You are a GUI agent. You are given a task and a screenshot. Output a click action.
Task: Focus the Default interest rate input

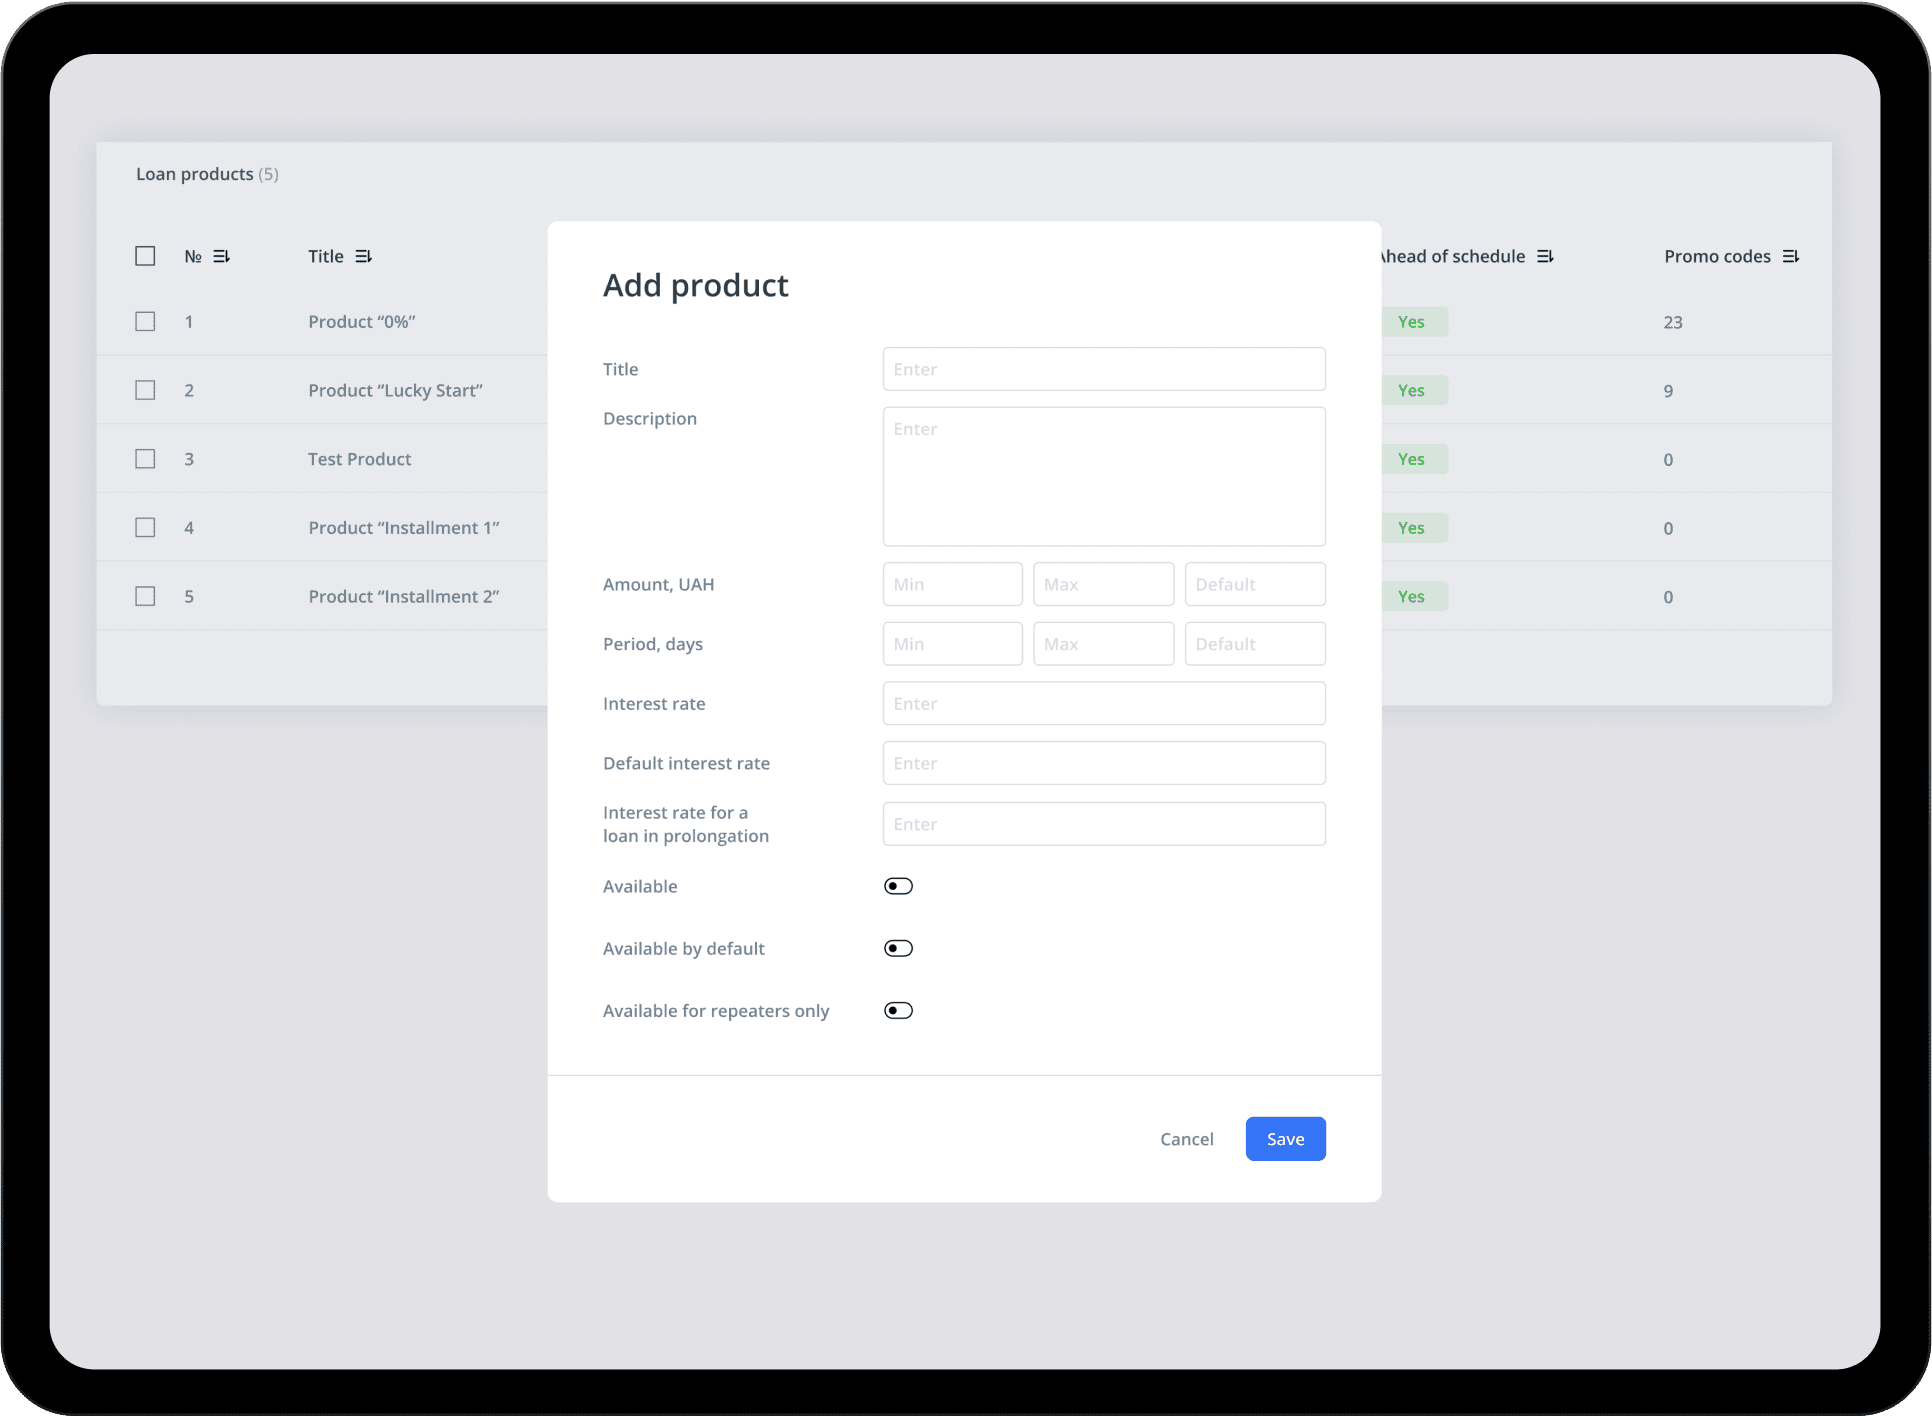(x=1104, y=763)
